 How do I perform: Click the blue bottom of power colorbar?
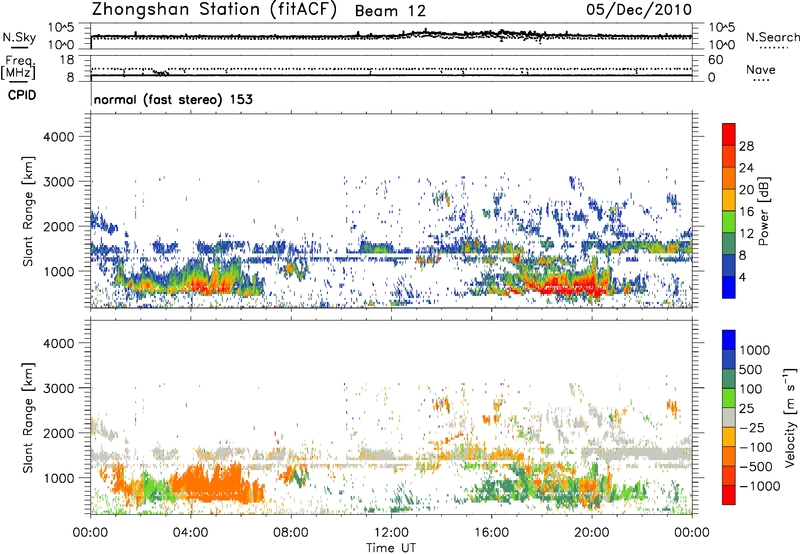(729, 287)
